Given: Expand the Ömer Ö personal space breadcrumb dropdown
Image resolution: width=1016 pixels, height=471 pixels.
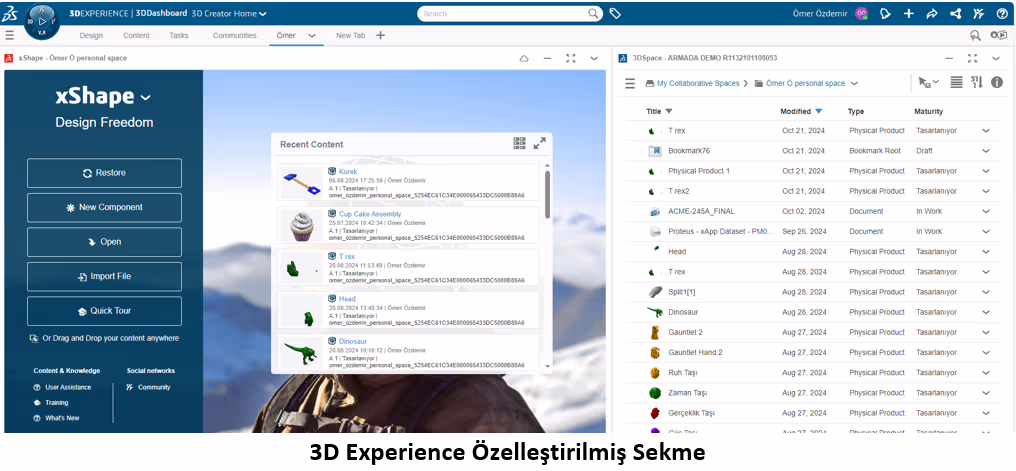Looking at the screenshot, I should (x=854, y=84).
